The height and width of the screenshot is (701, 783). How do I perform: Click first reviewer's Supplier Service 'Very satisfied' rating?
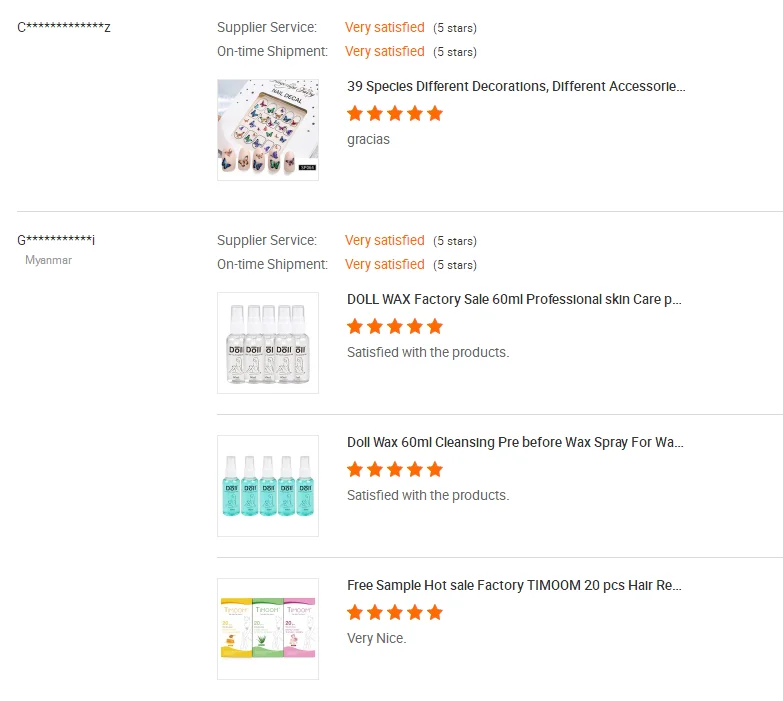click(x=384, y=27)
